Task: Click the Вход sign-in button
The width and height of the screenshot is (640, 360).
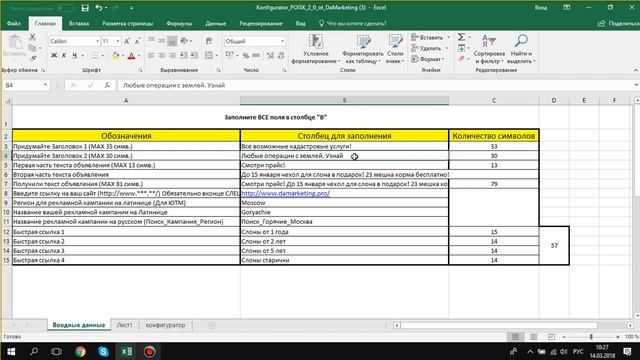Action: tap(541, 8)
